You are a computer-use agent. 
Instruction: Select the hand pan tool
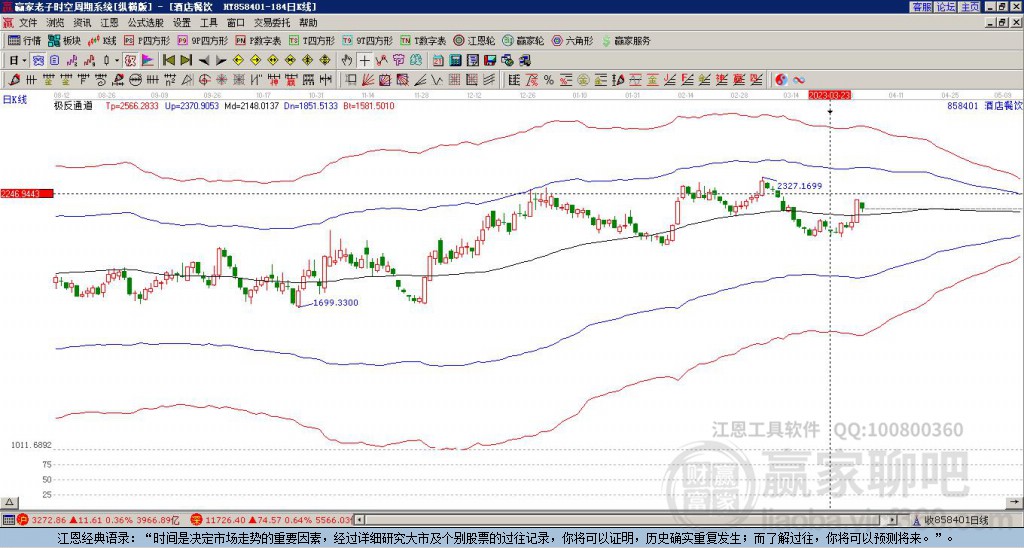(x=347, y=60)
